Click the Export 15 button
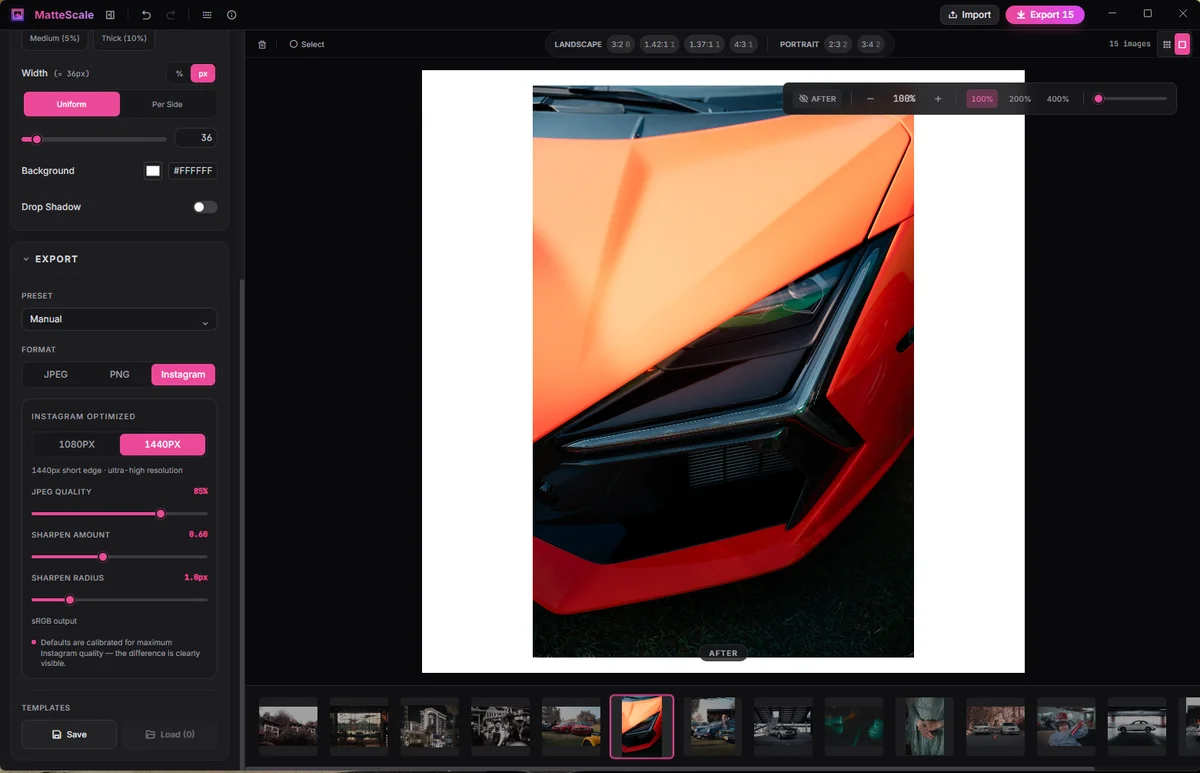 [1045, 15]
